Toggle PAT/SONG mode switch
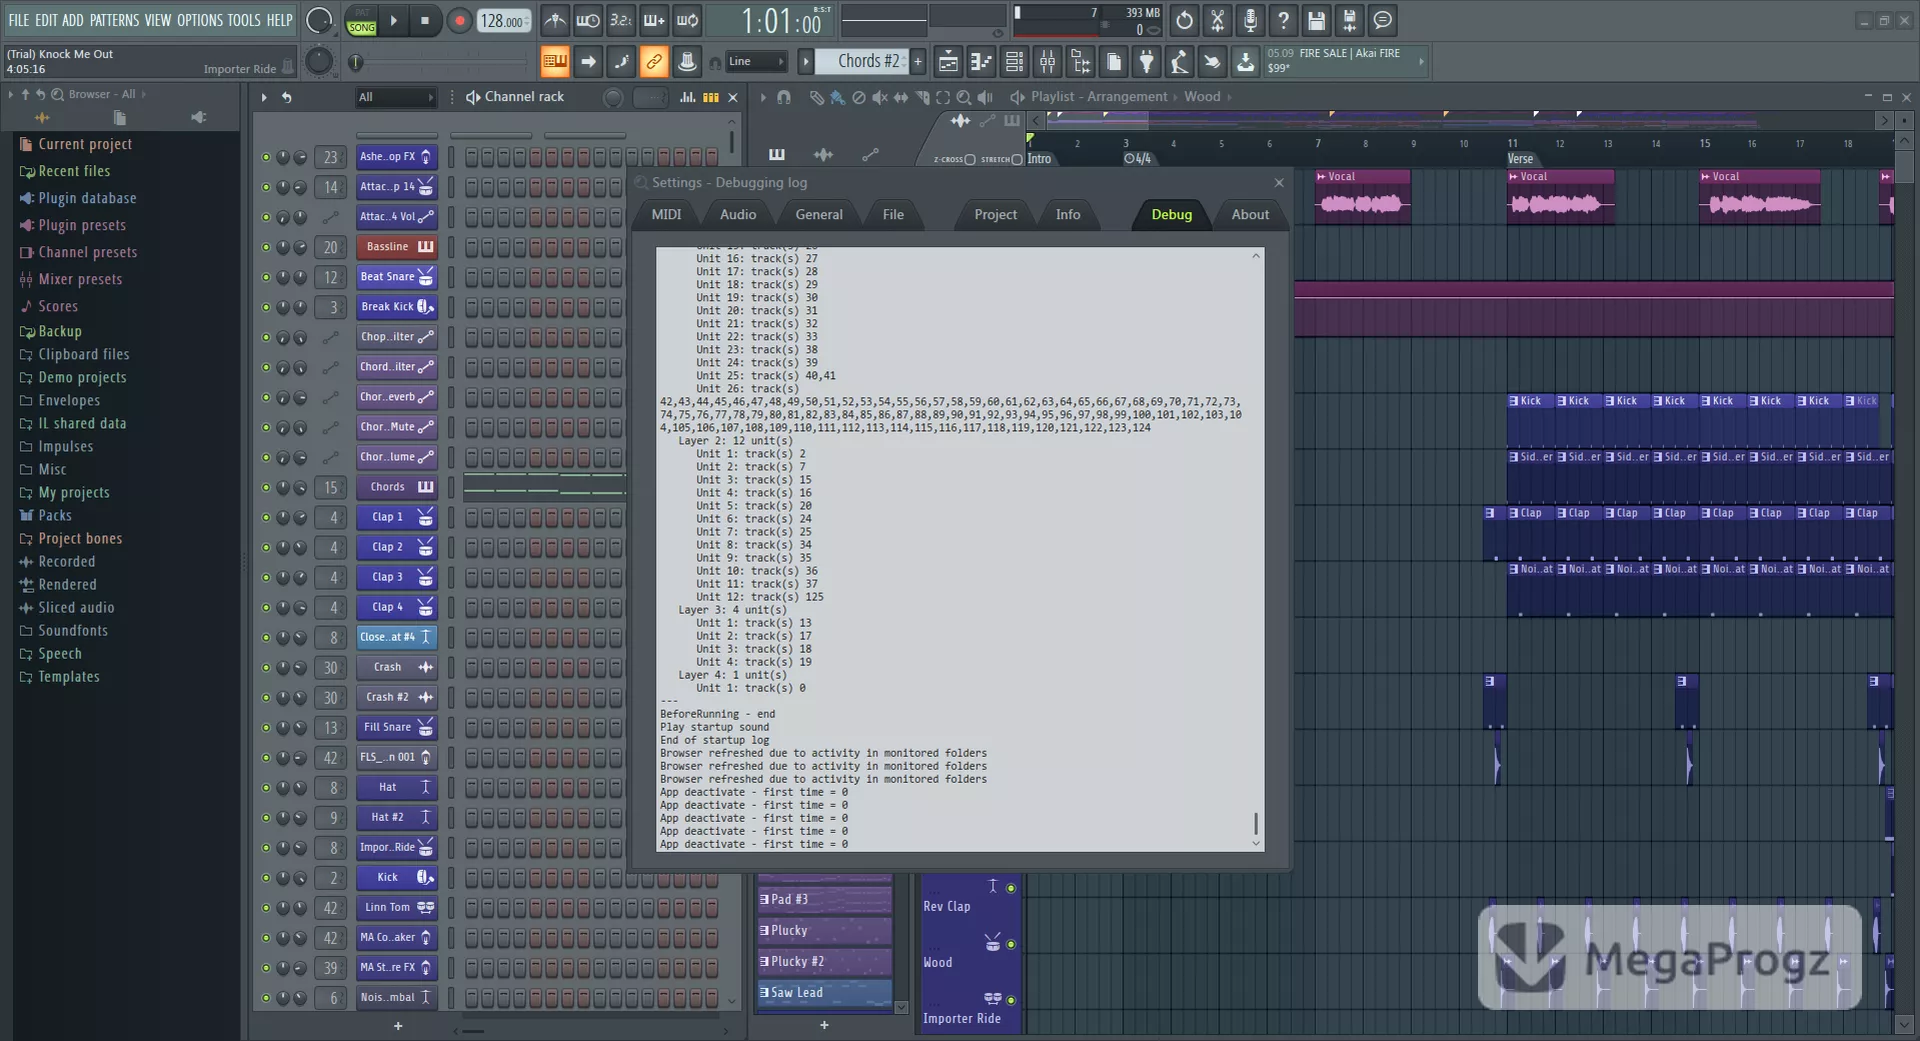This screenshot has width=1920, height=1041. (x=362, y=21)
